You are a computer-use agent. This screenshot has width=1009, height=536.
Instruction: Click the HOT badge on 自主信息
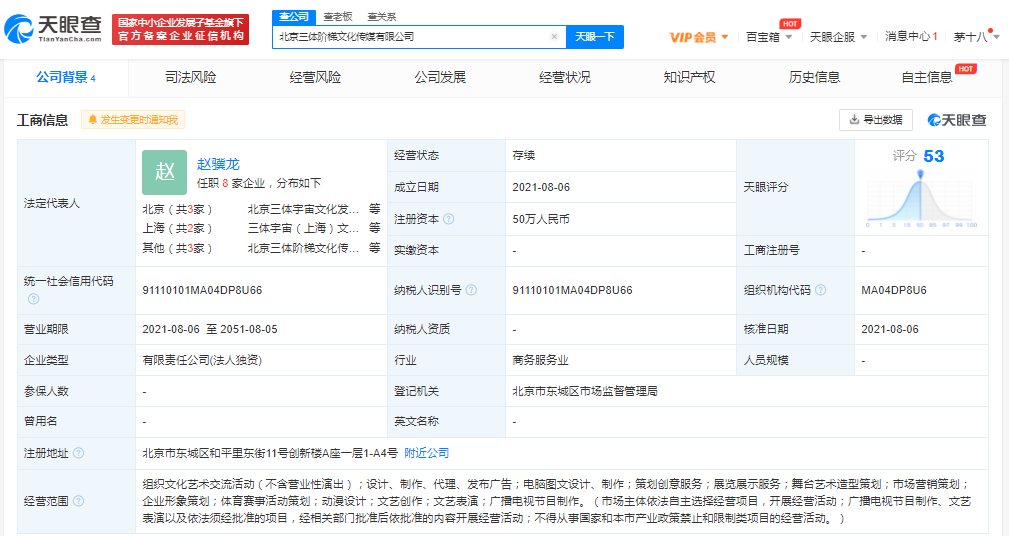pos(965,69)
